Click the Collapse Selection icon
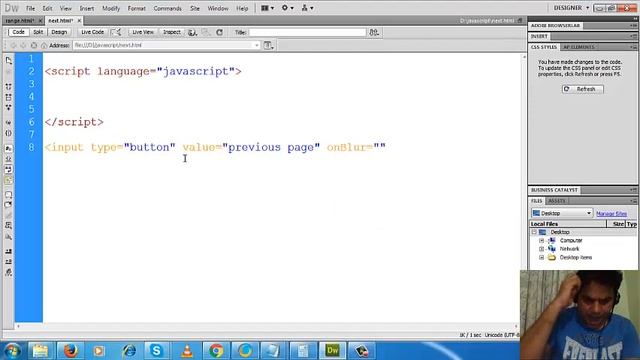 pyautogui.click(x=9, y=97)
